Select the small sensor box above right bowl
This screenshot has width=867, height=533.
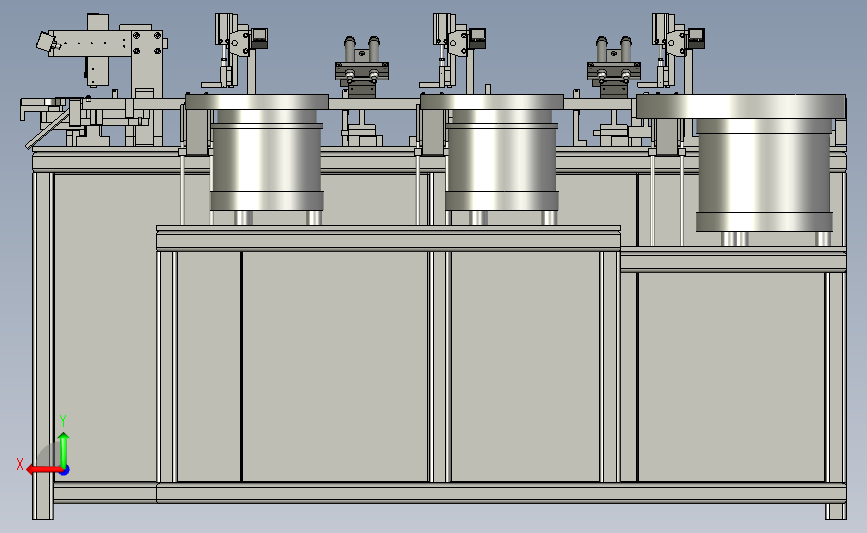[696, 39]
